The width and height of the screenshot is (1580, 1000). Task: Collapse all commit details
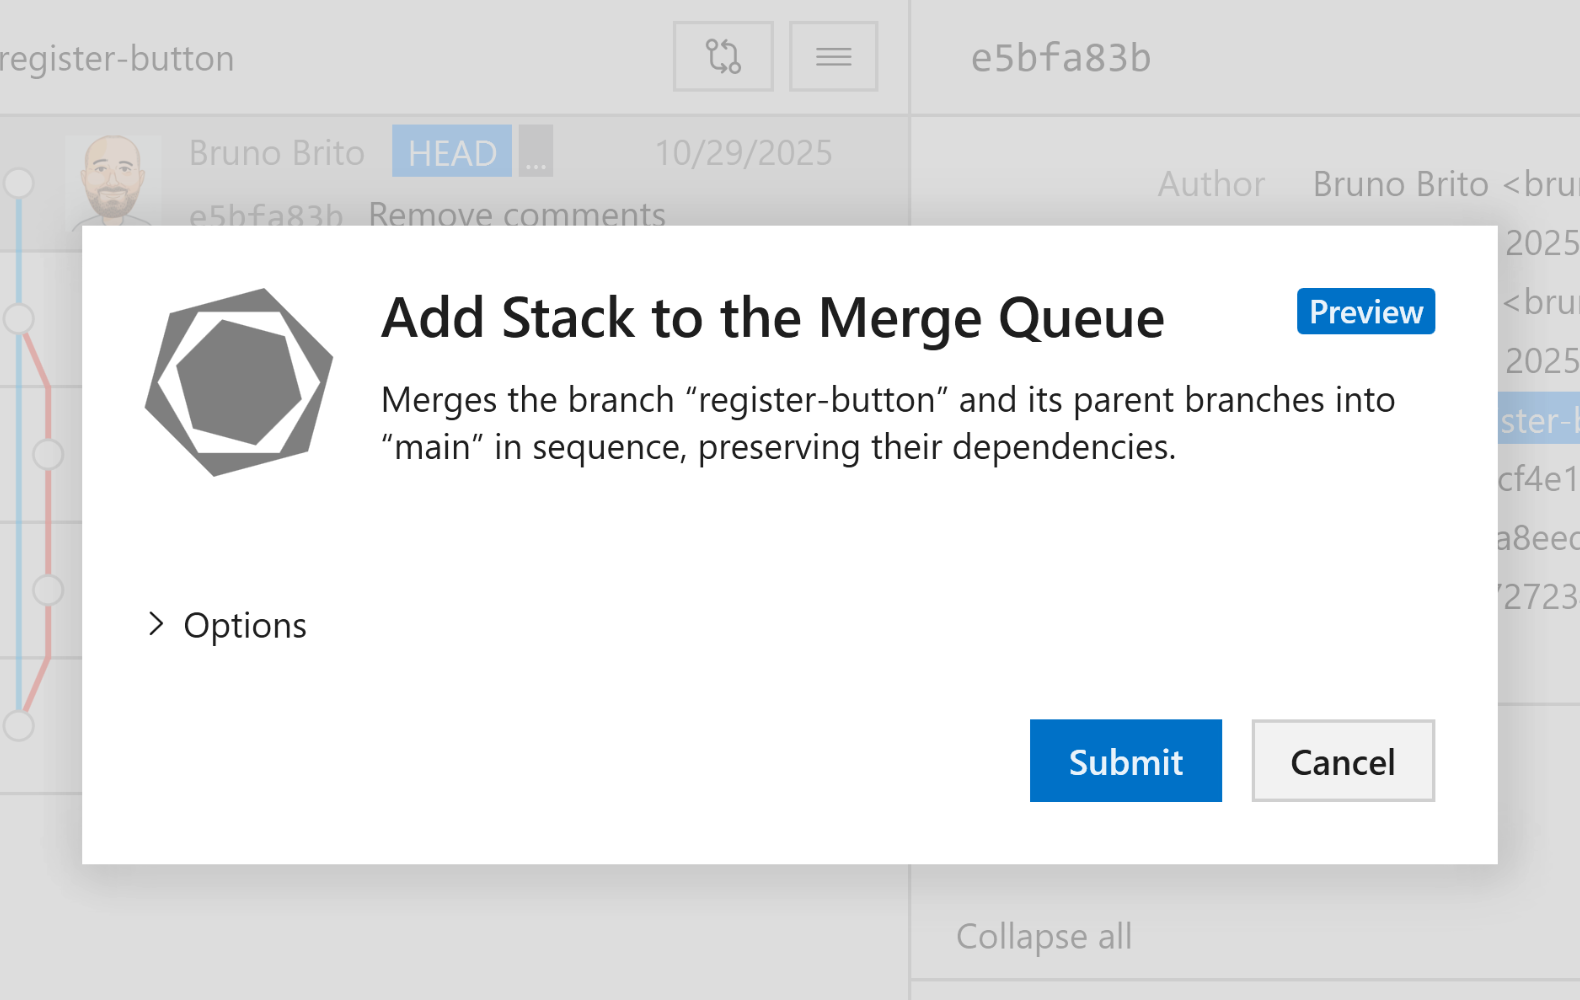pos(1044,937)
